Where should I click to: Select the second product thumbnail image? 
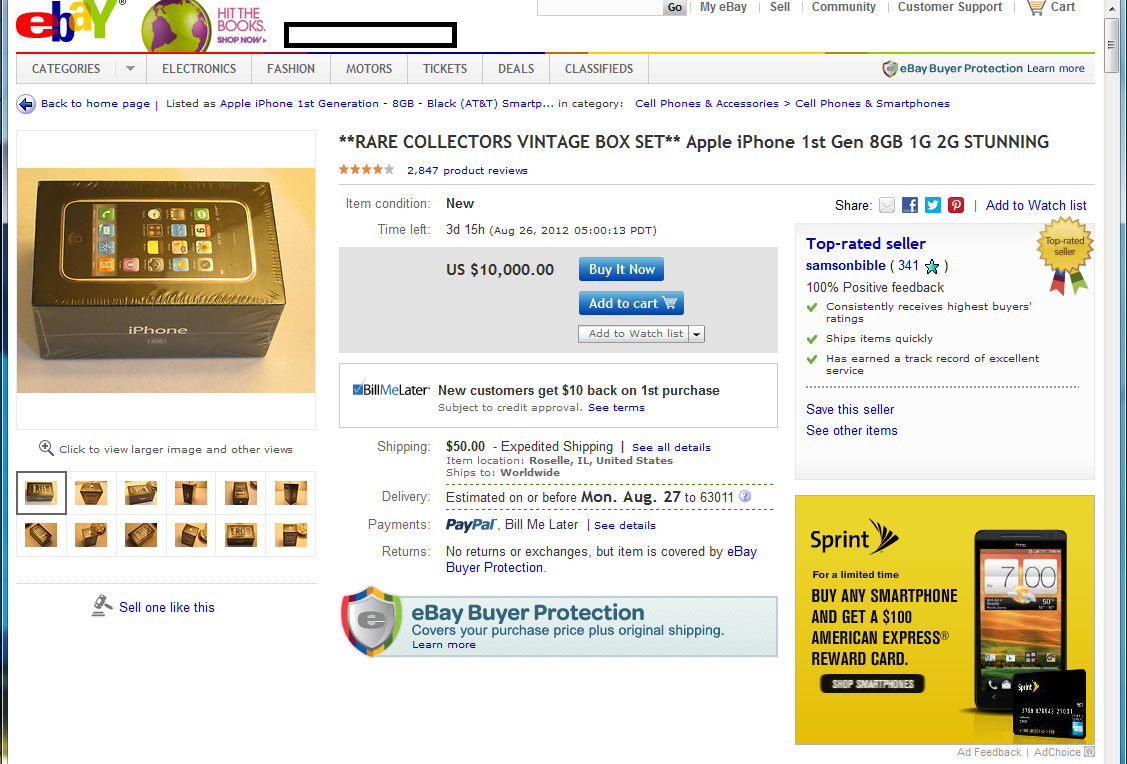pos(91,493)
